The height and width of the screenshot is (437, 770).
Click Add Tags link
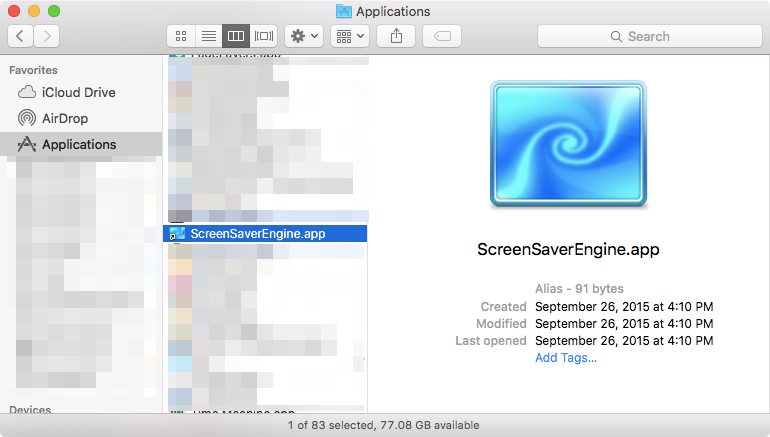[x=566, y=358]
